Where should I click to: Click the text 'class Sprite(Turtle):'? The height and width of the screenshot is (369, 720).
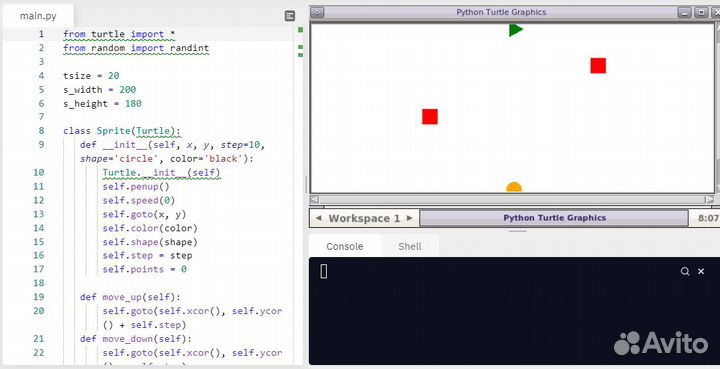pyautogui.click(x=122, y=131)
